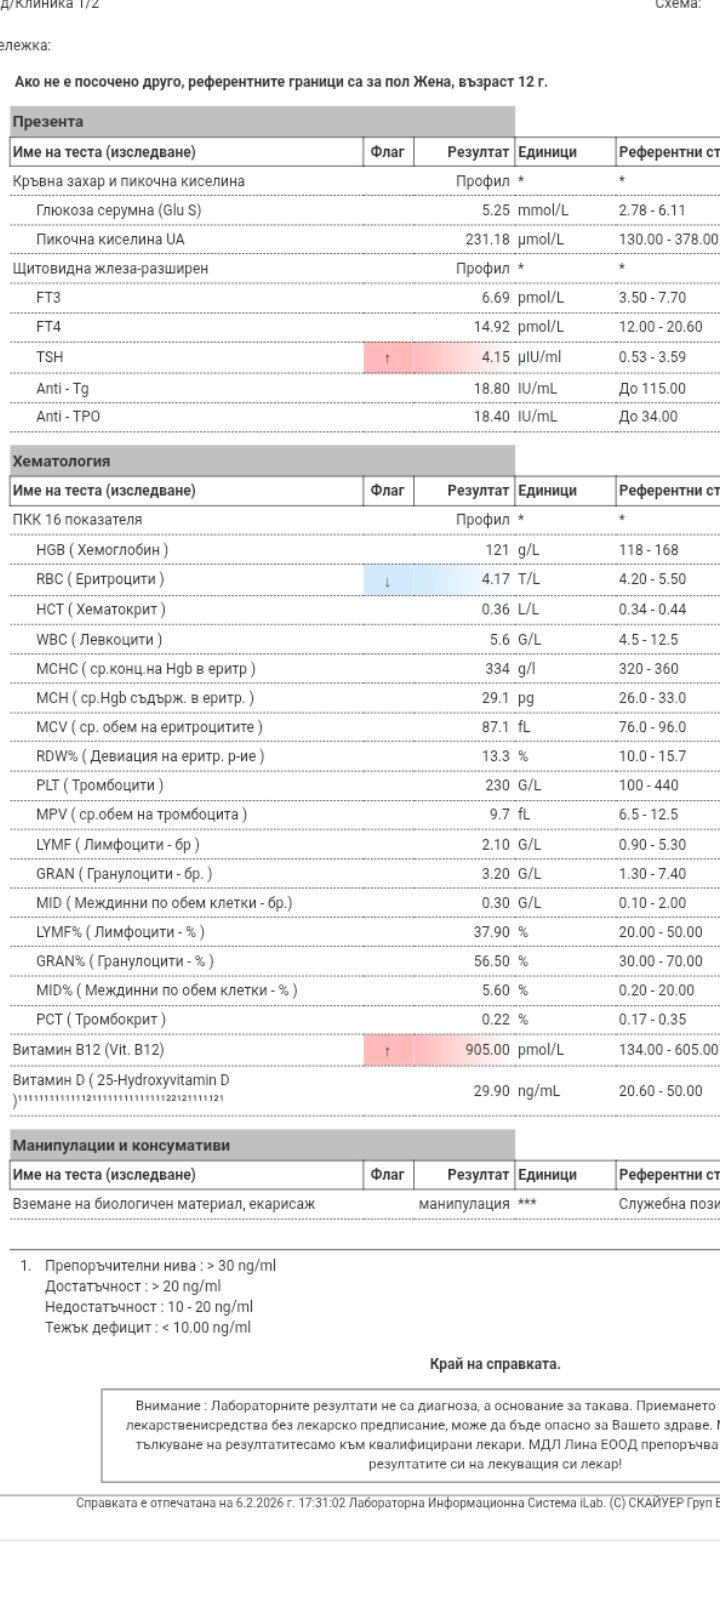
Task: Click the Витамин D (25-Hydroxyvitamin D) row label
Action: click(x=121, y=1080)
